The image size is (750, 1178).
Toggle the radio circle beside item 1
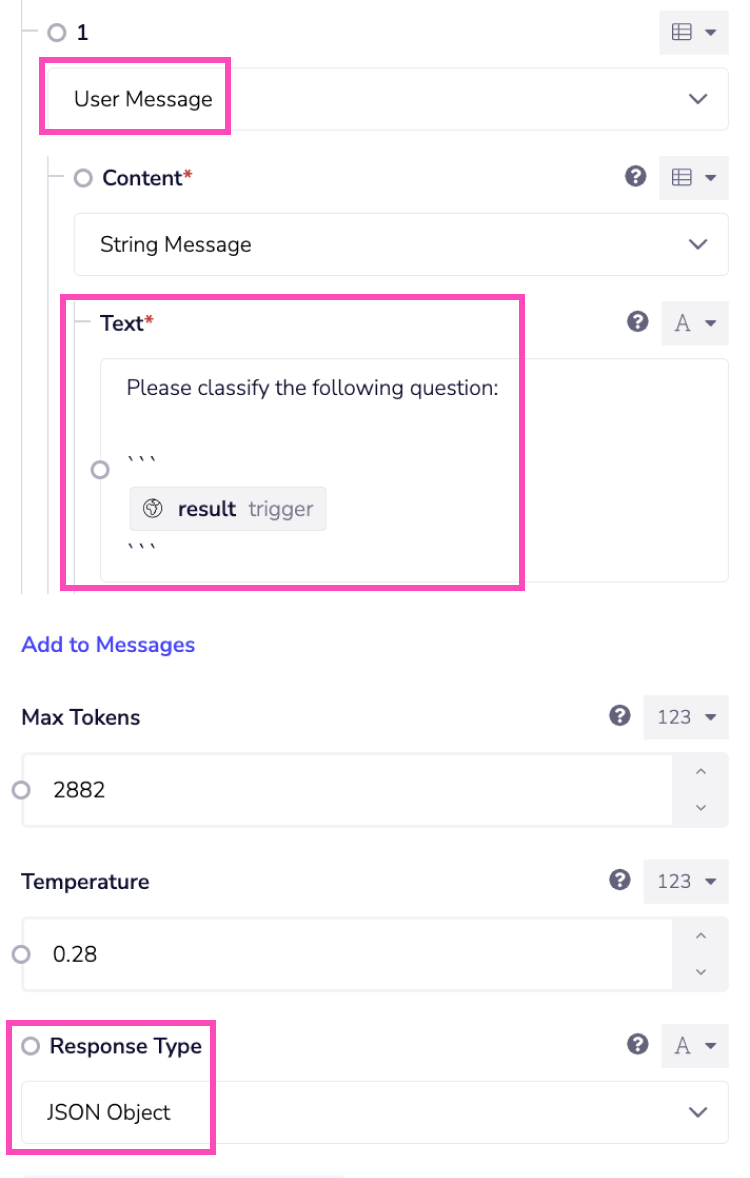point(57,32)
